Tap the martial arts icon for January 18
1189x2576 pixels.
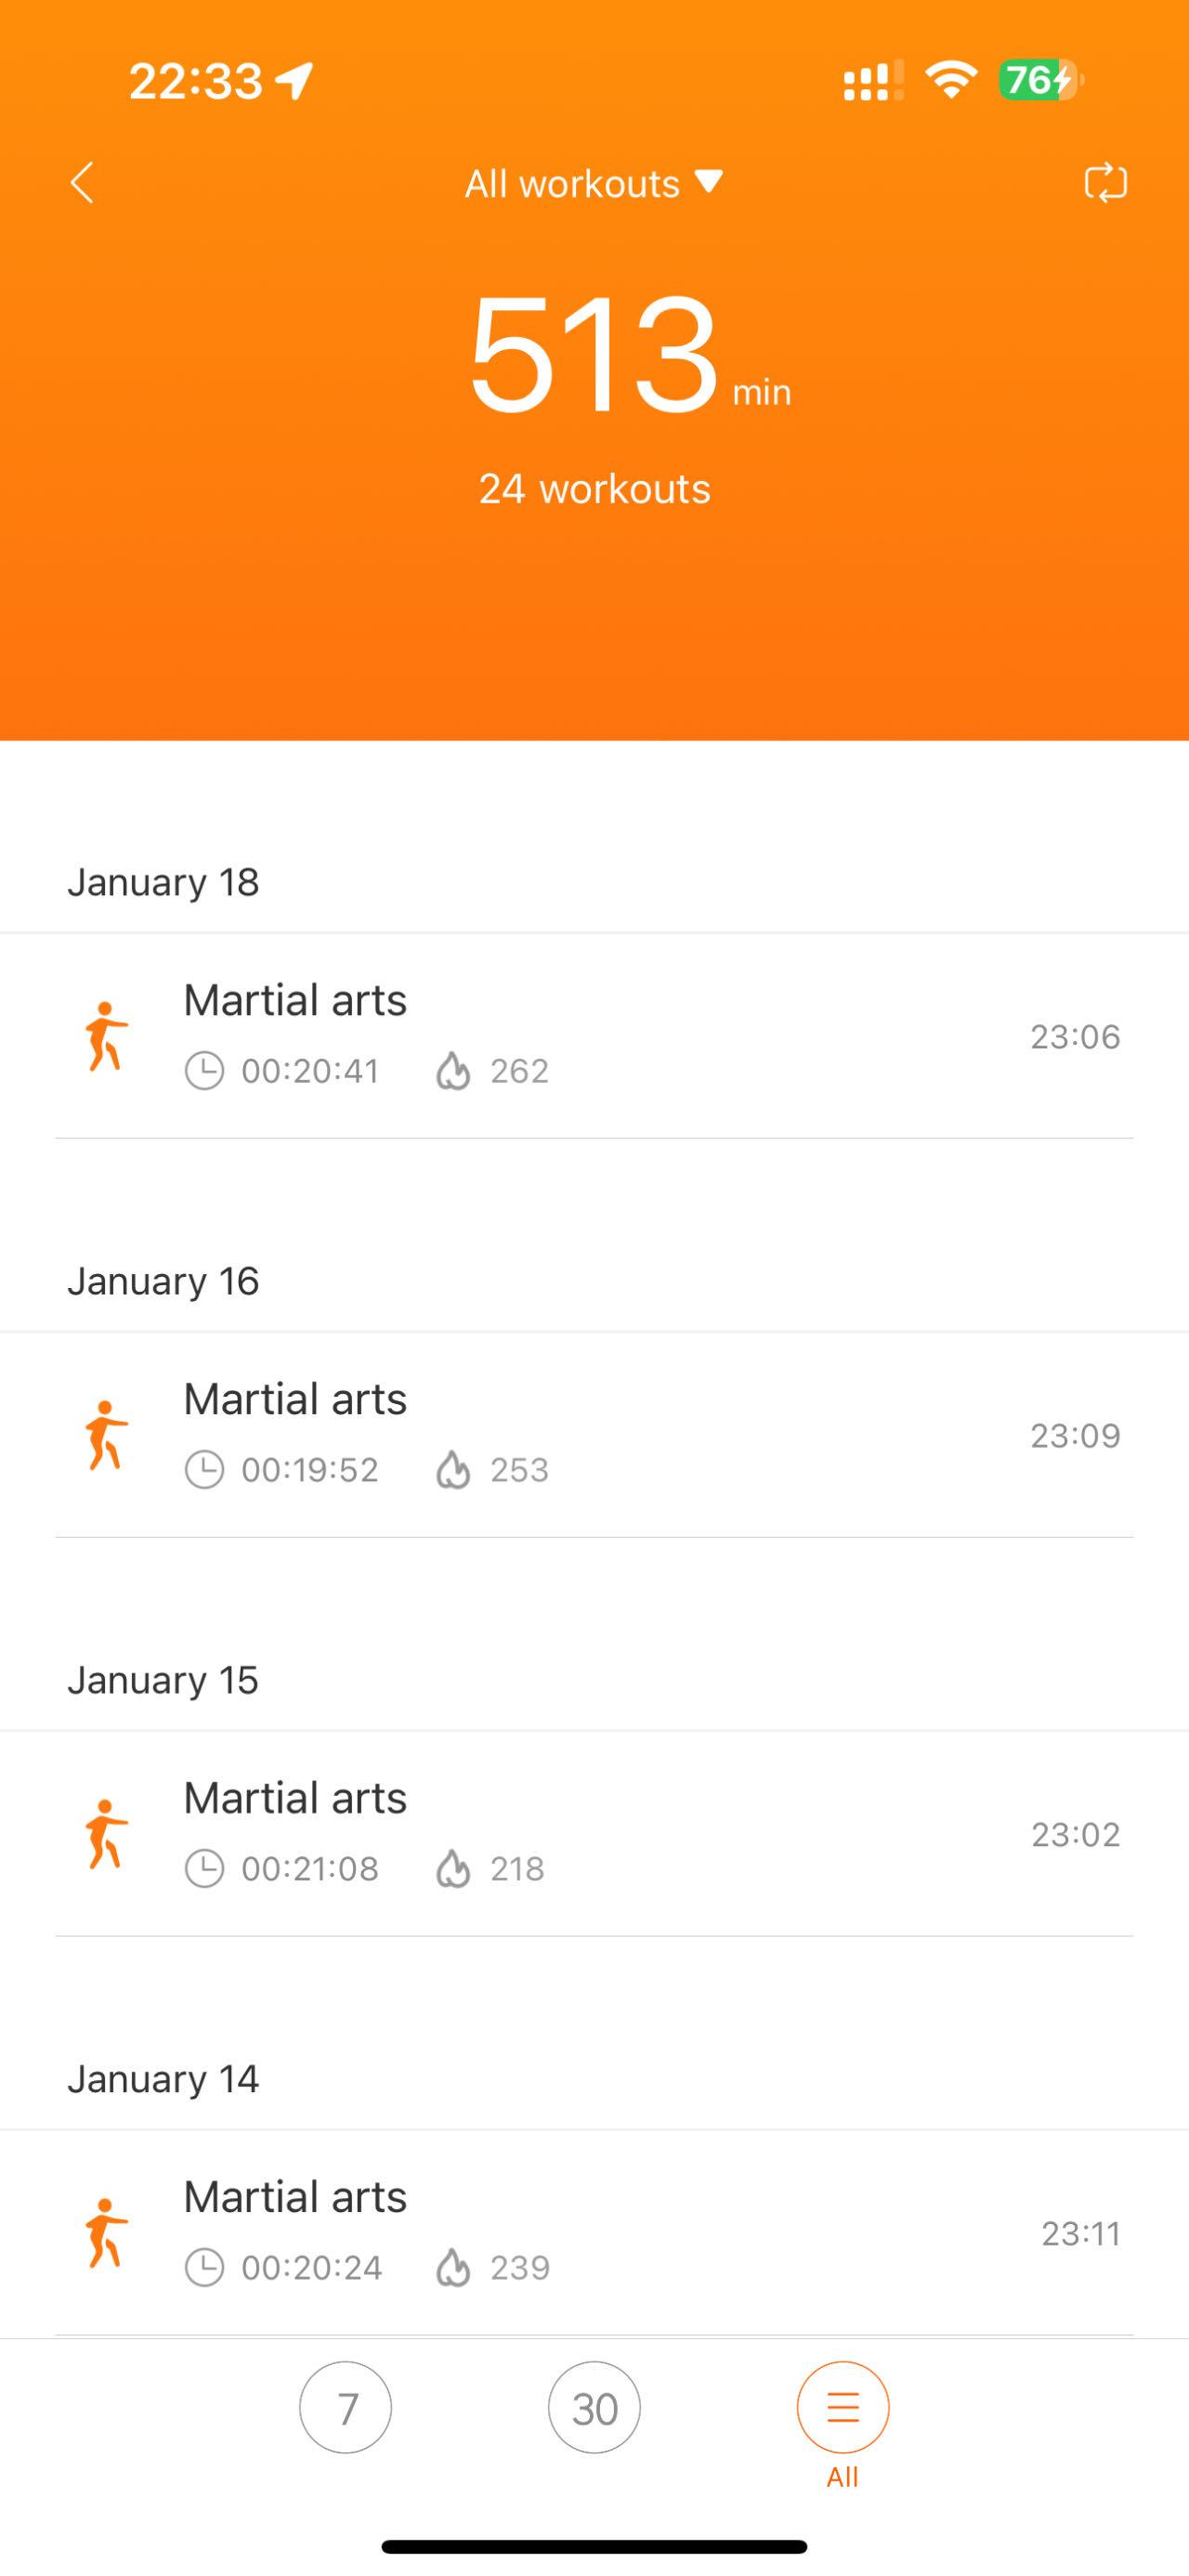pos(106,1036)
